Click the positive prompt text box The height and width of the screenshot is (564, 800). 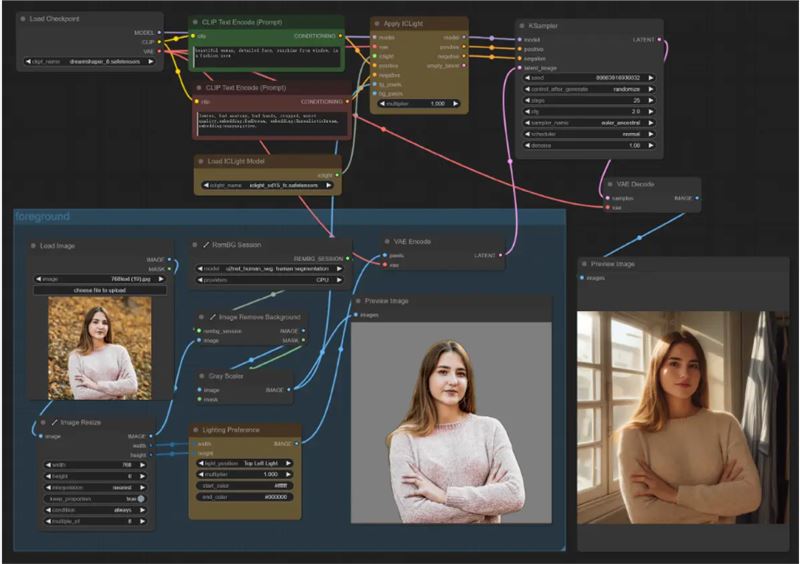tap(266, 56)
